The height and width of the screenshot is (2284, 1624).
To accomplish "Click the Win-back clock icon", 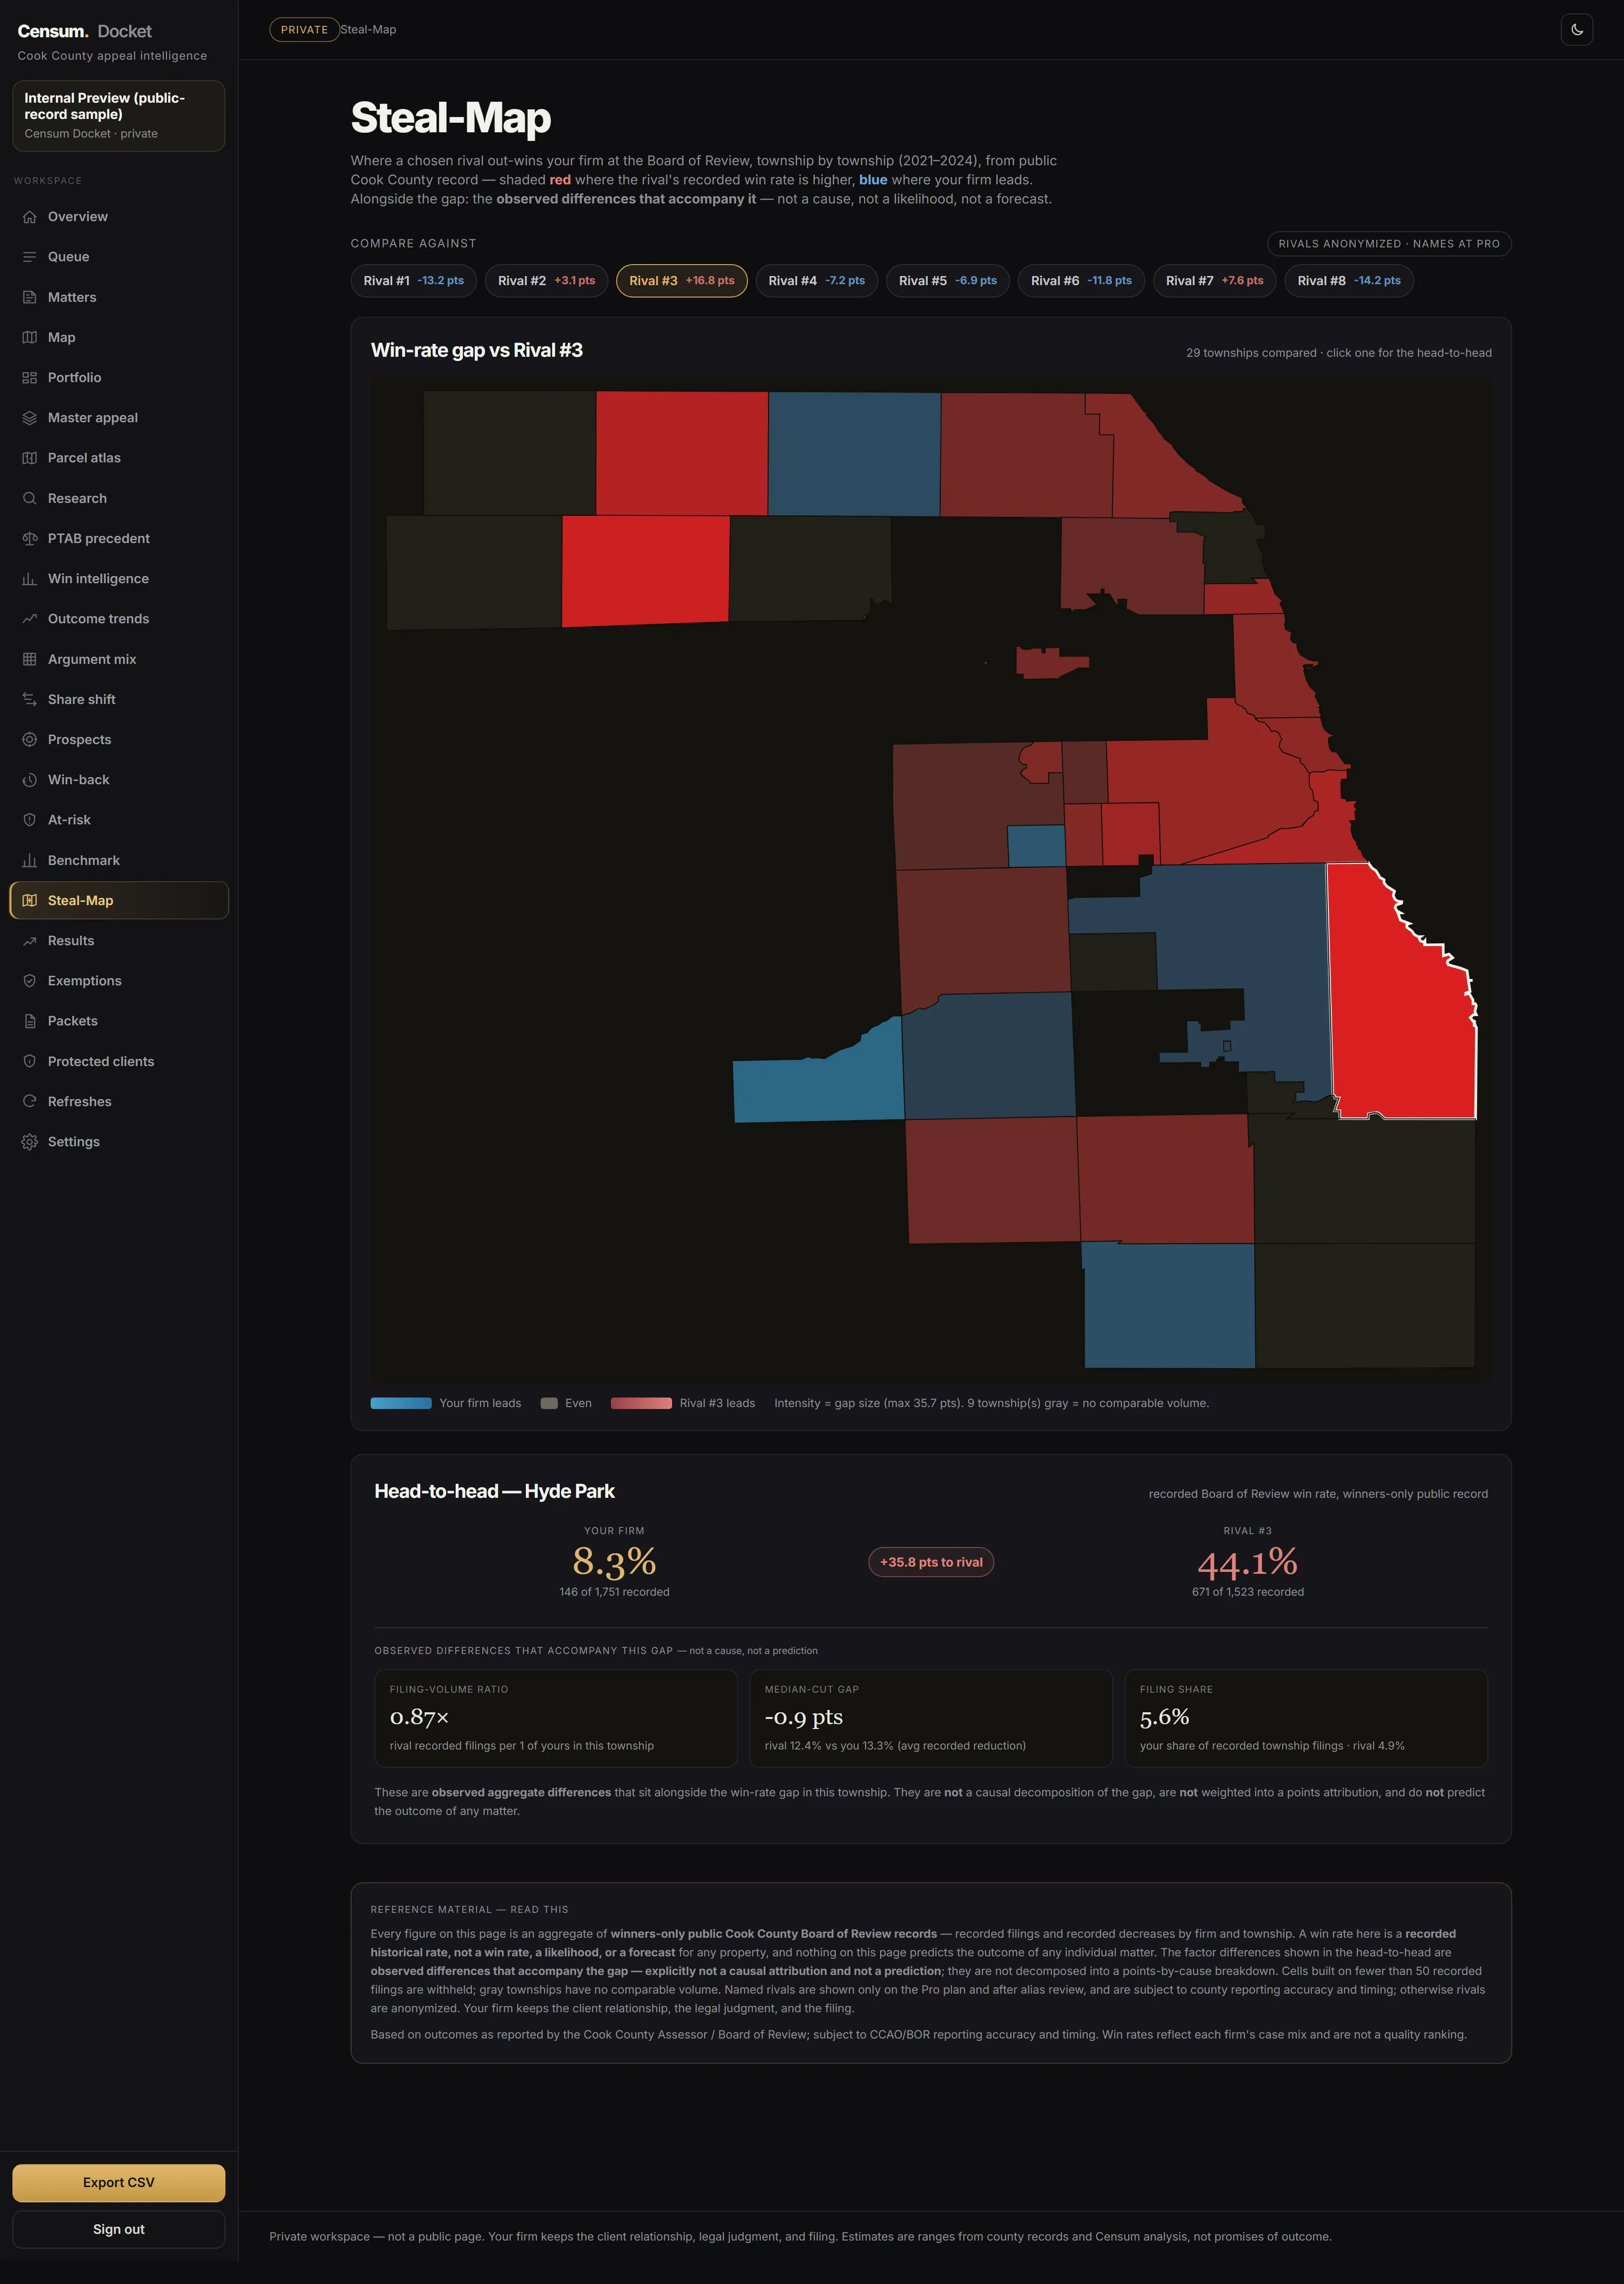I will pyautogui.click(x=29, y=780).
